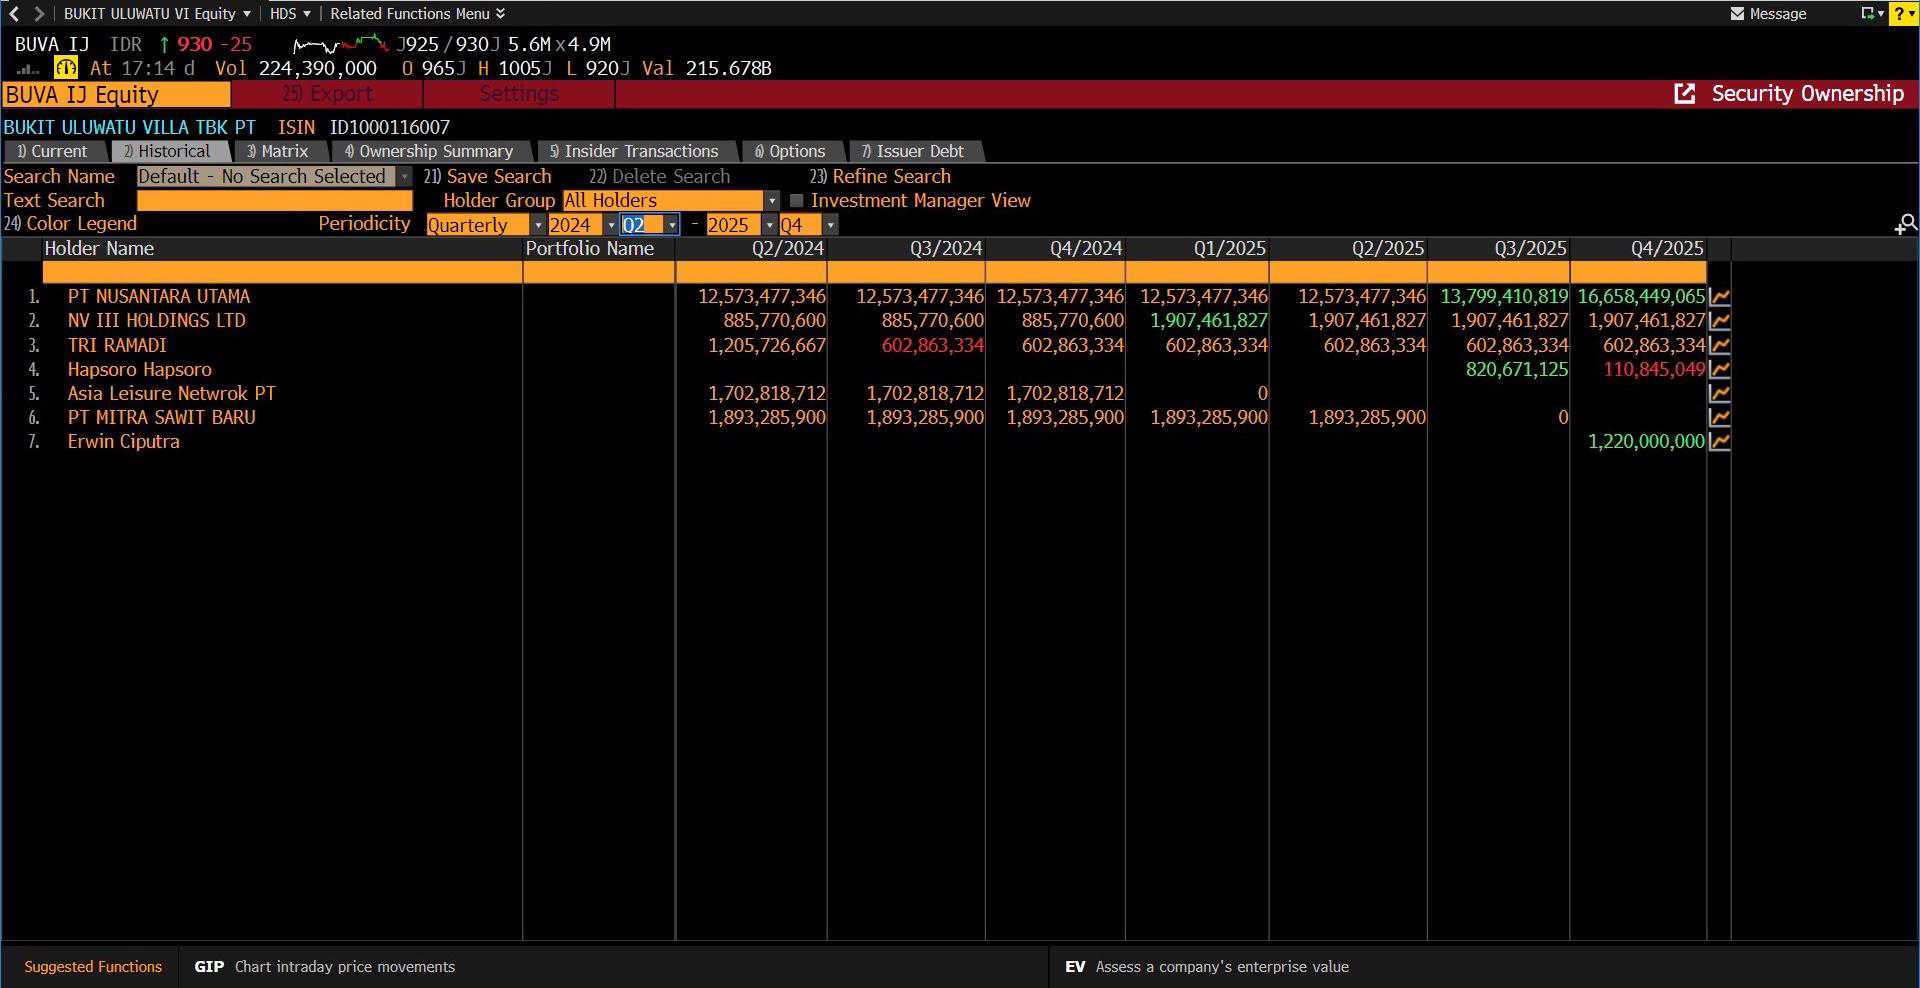Open chart icon for Erwin Ciputra row

pyautogui.click(x=1719, y=442)
